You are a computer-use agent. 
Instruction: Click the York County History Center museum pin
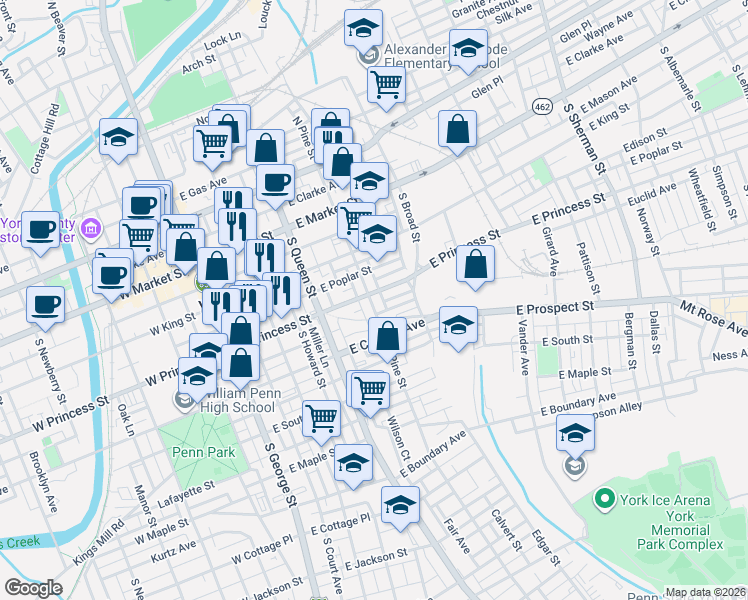[91, 228]
